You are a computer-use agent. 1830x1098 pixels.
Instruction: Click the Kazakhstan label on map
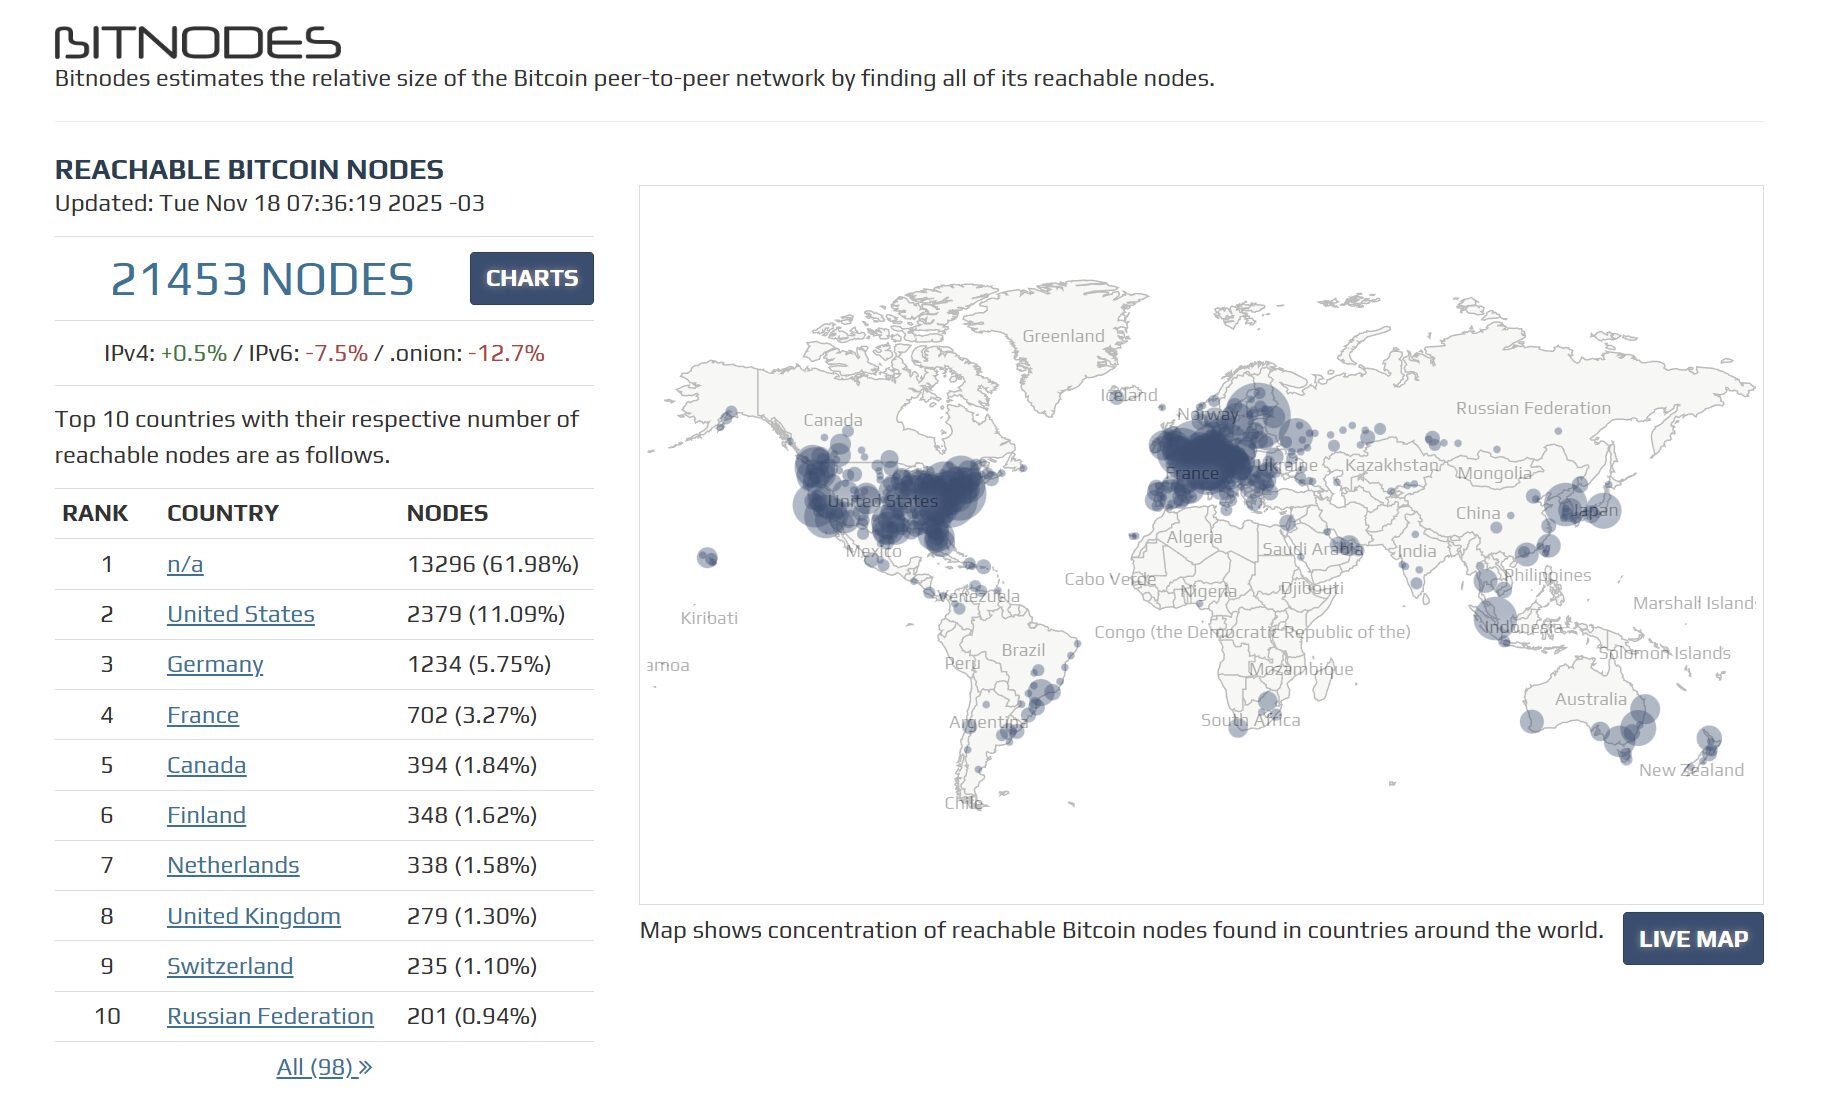click(1391, 465)
